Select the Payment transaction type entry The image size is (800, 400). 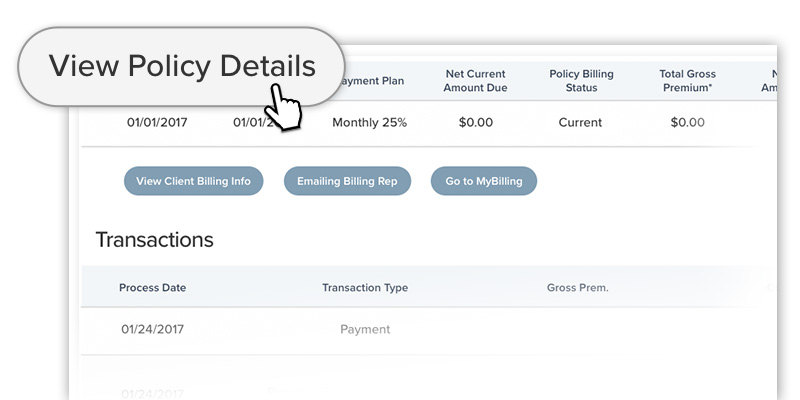pyautogui.click(x=365, y=329)
